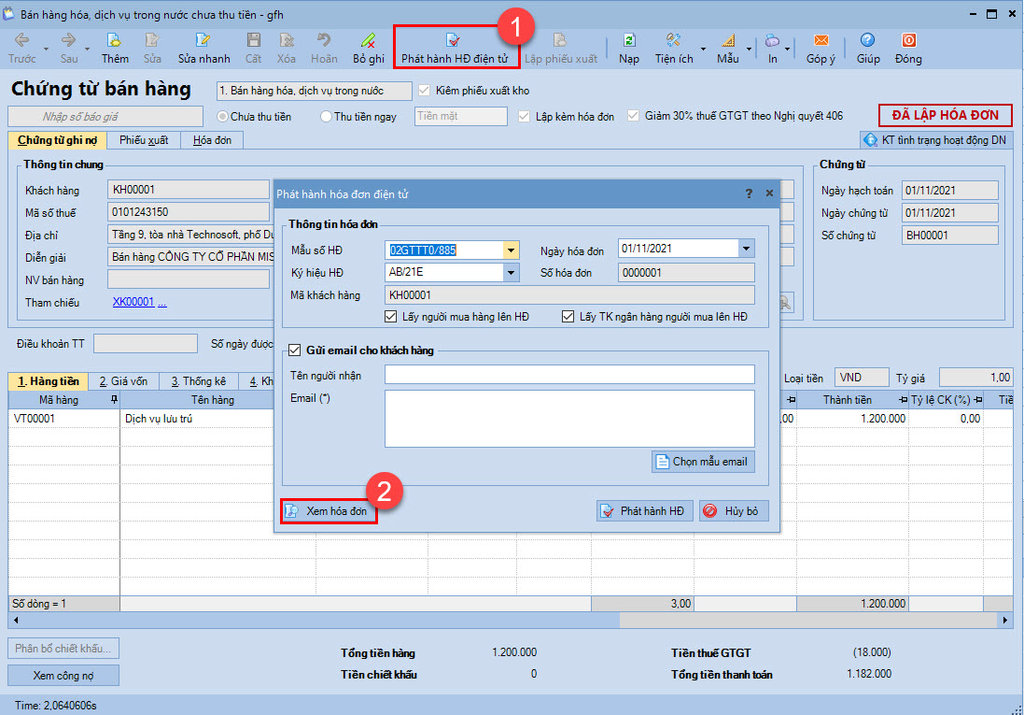1024x715 pixels.
Task: Click the Xem công nợ button
Action: click(63, 675)
